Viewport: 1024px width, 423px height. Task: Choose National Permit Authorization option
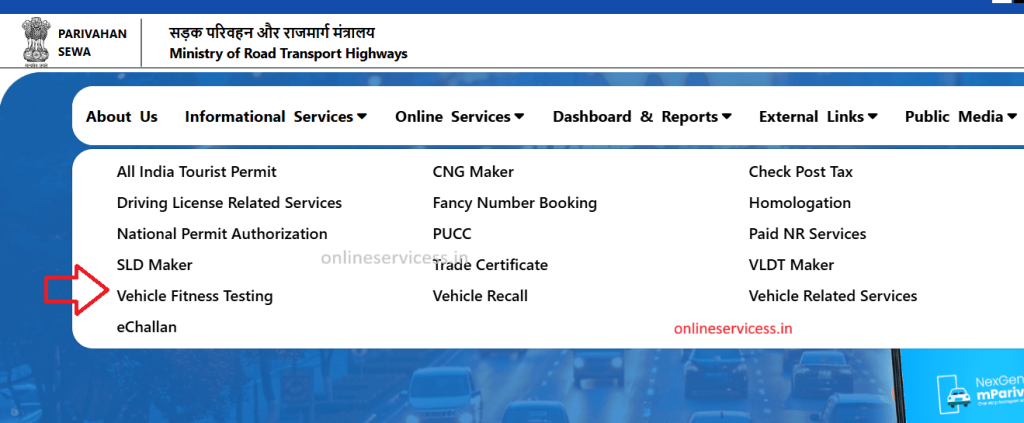pos(222,234)
